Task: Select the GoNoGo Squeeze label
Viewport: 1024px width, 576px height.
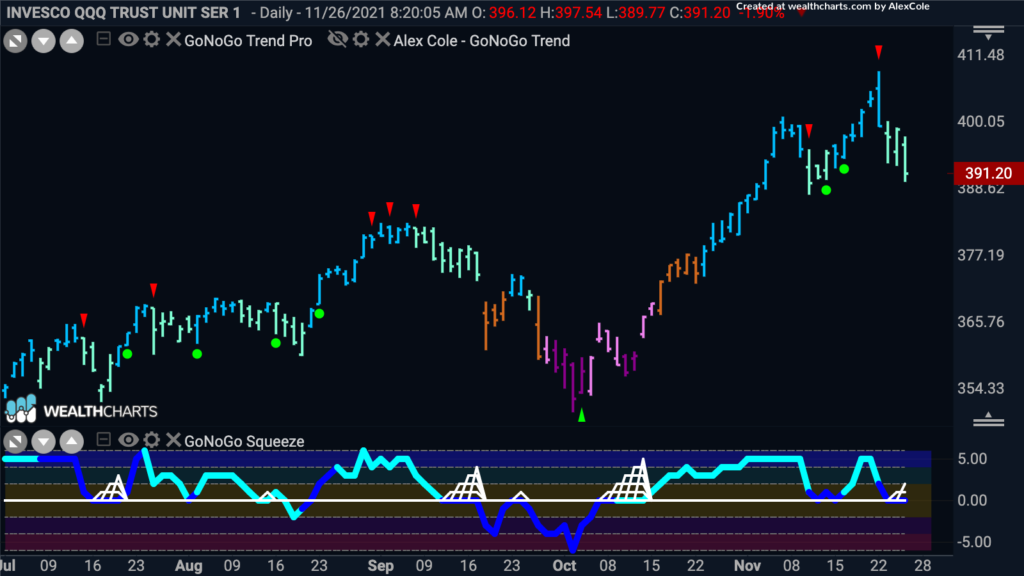Action: (x=244, y=441)
